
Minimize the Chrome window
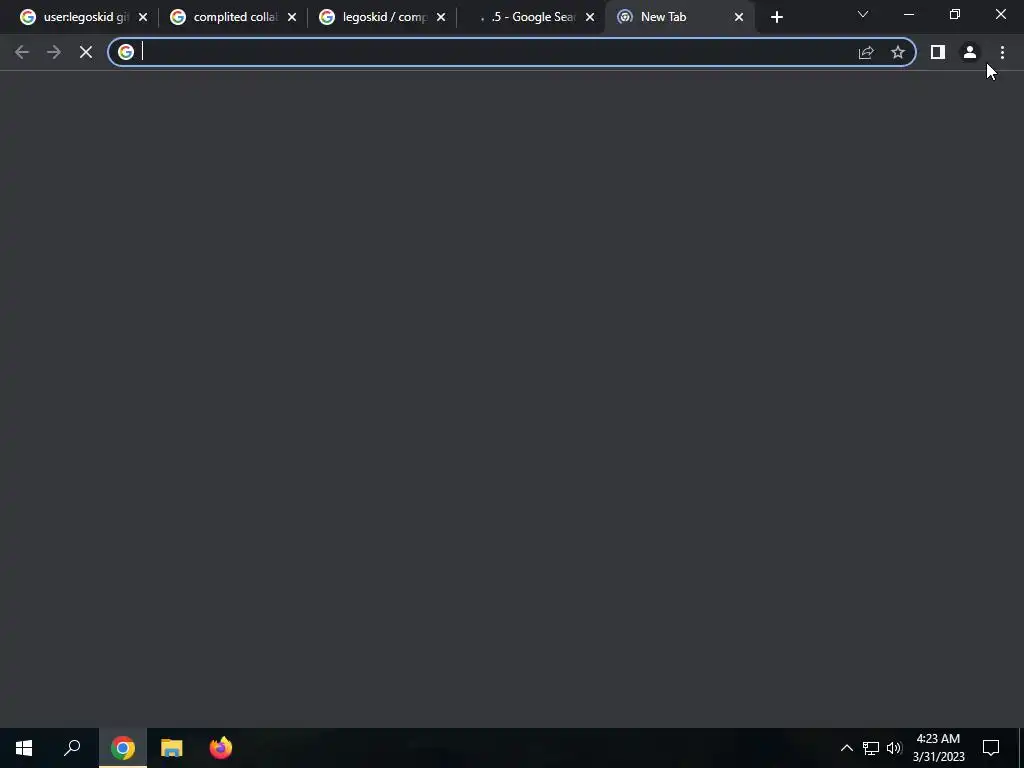click(x=909, y=14)
